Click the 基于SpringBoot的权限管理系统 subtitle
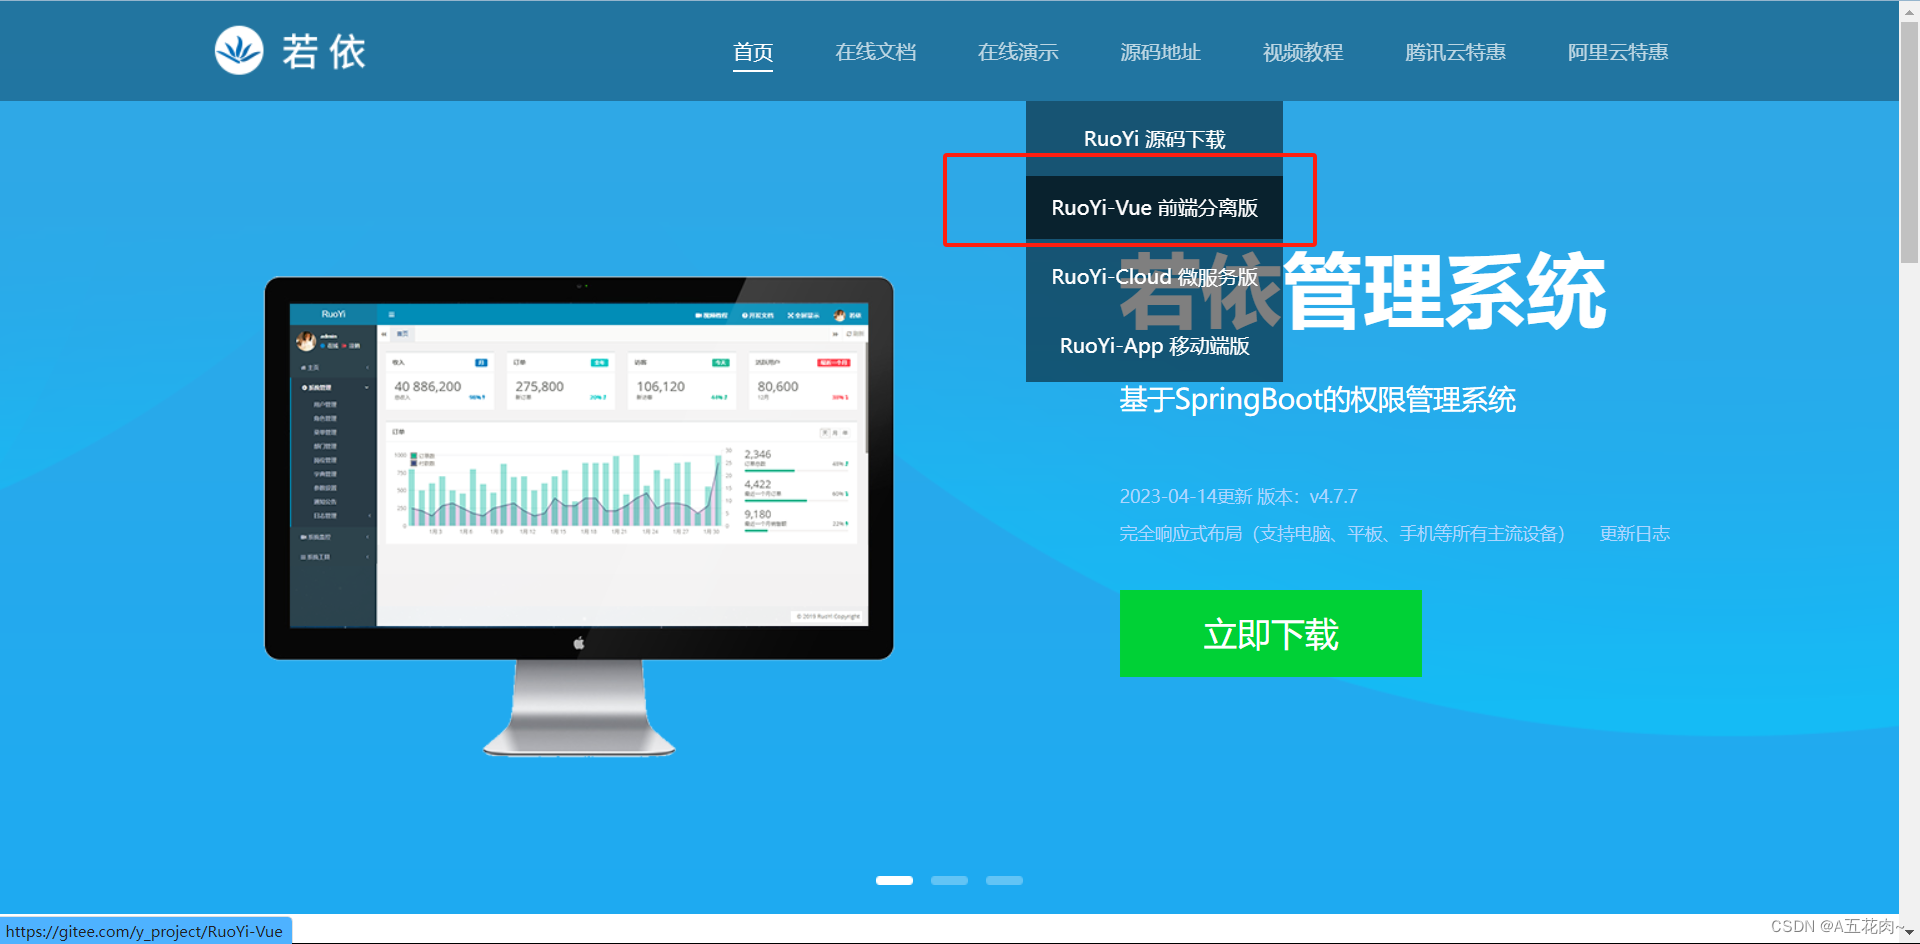 1317,400
